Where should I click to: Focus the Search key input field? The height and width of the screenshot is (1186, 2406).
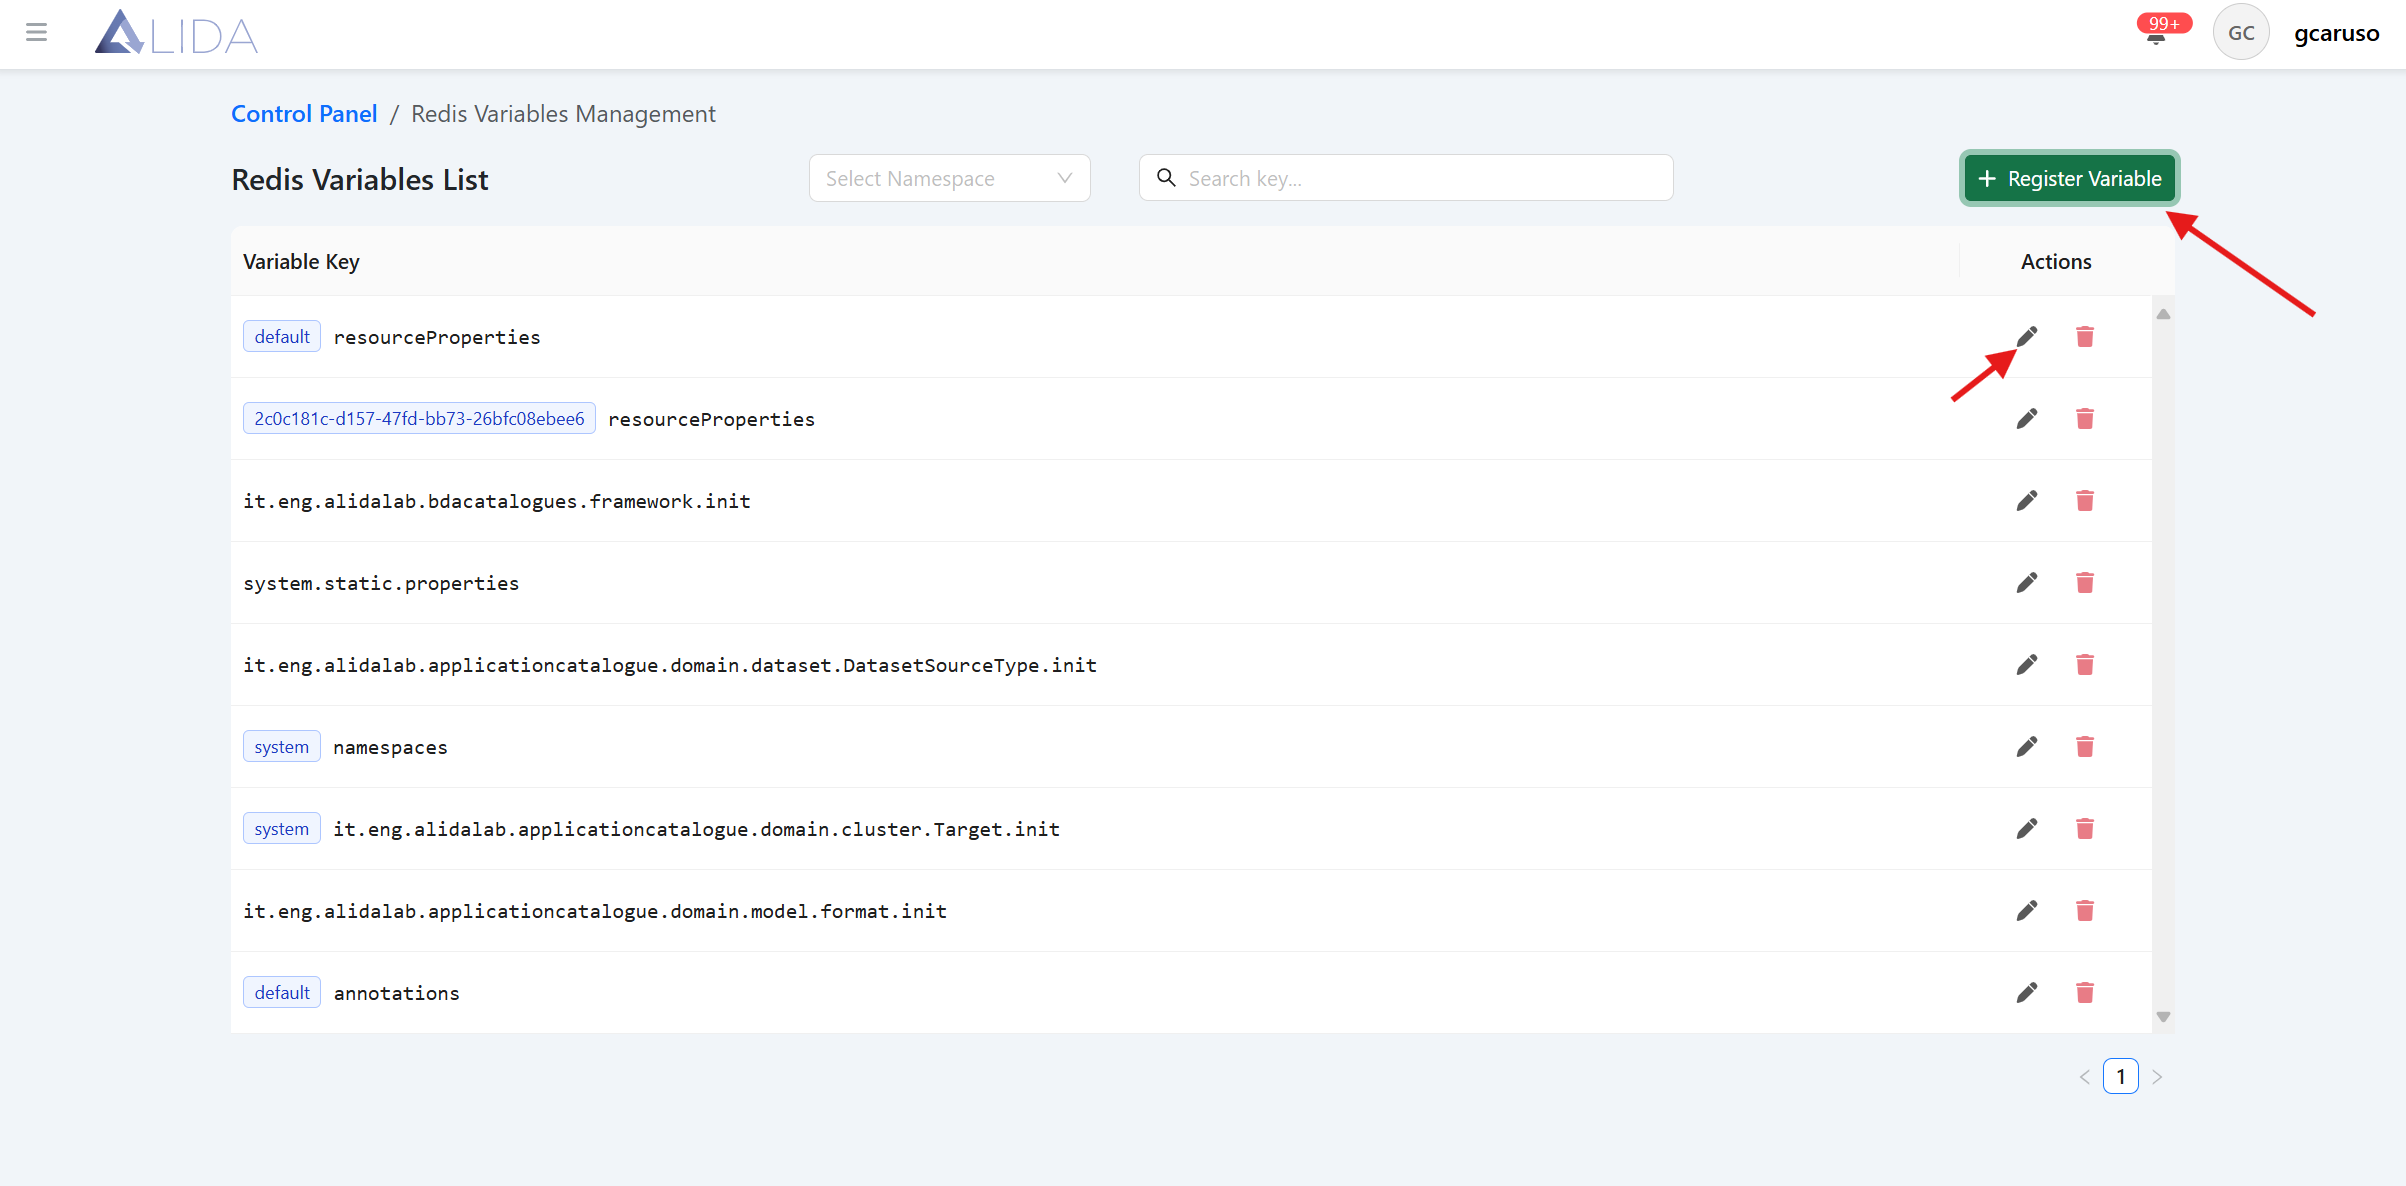(x=1406, y=178)
